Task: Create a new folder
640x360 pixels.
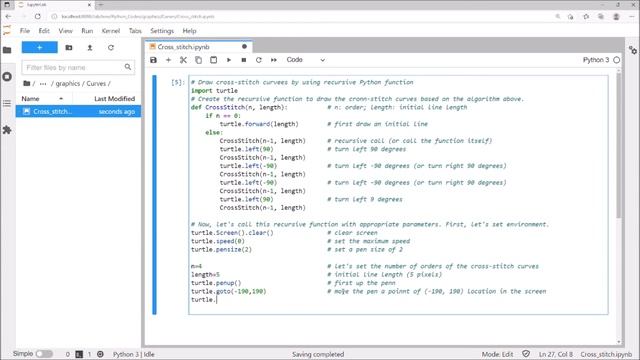Action: click(x=69, y=48)
